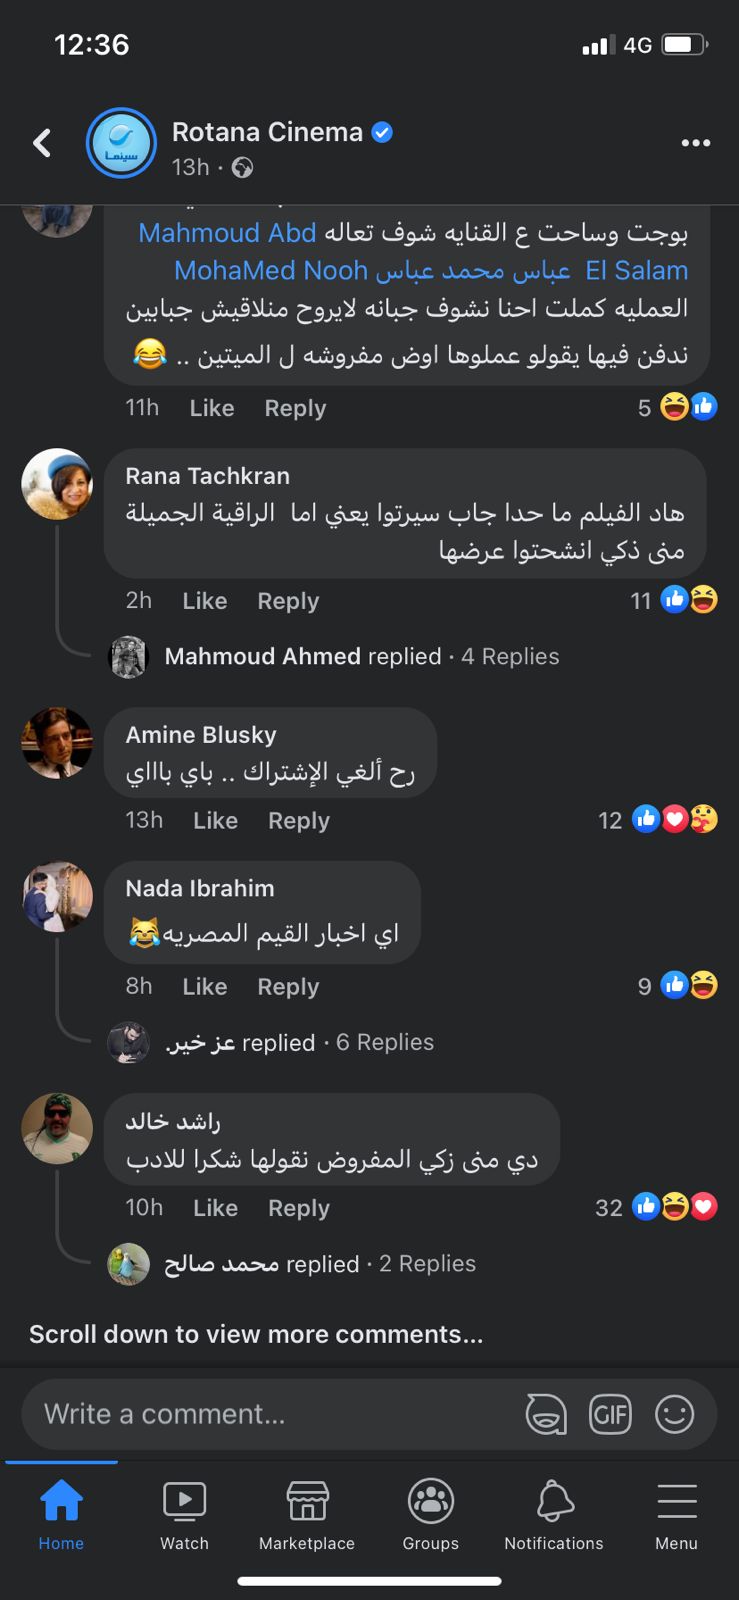Open Mahmoud Abd mention link

(227, 233)
